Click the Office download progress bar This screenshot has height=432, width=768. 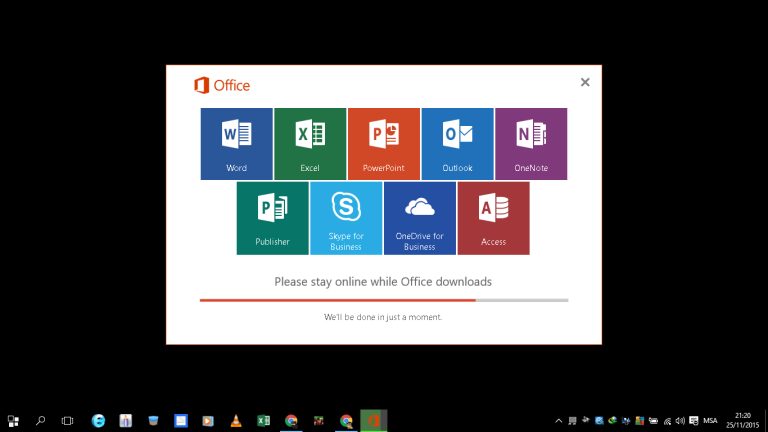coord(384,300)
